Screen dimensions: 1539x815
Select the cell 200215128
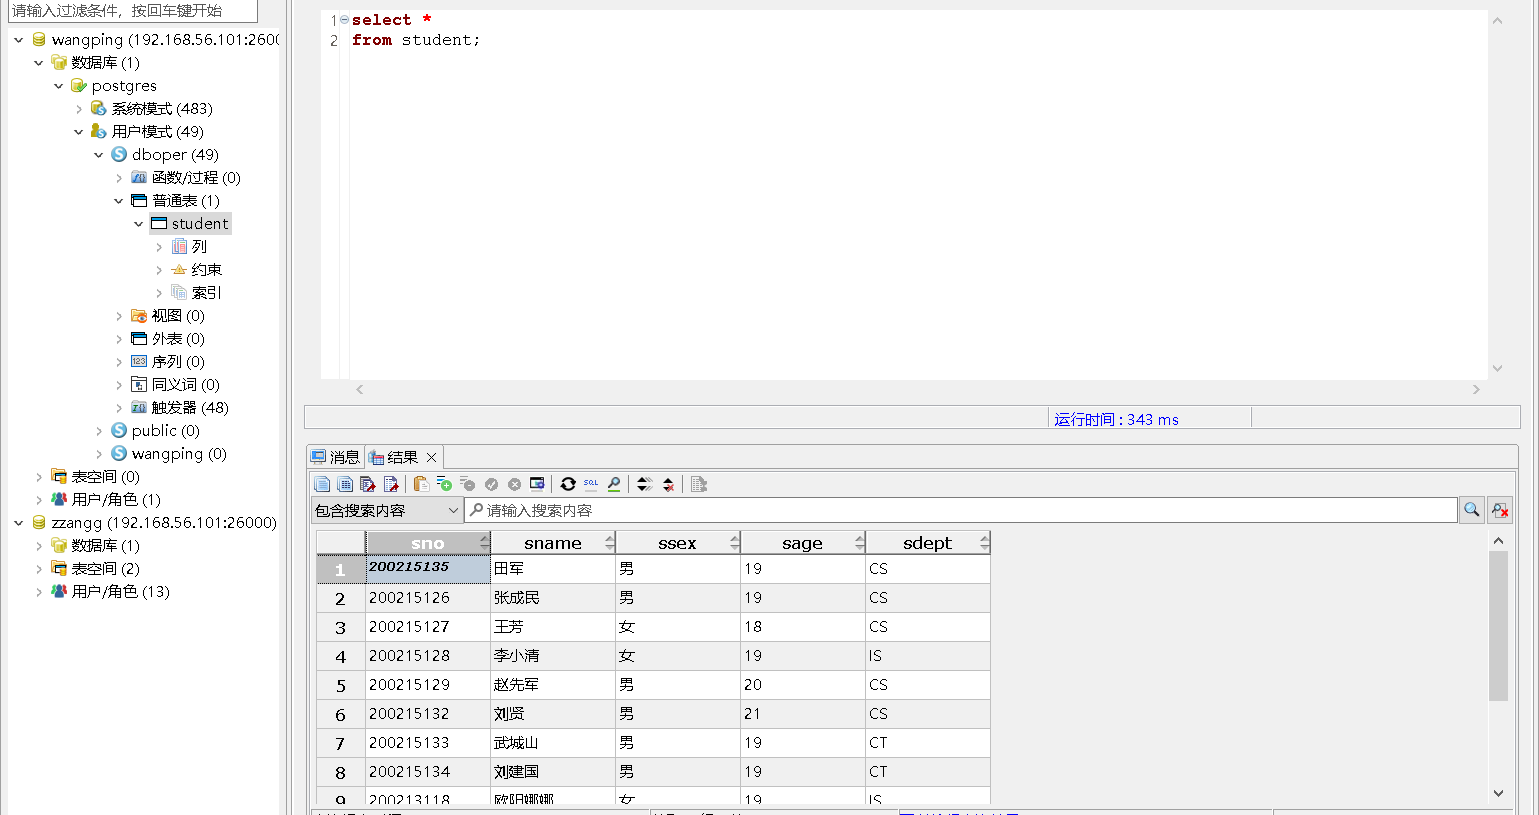point(428,656)
